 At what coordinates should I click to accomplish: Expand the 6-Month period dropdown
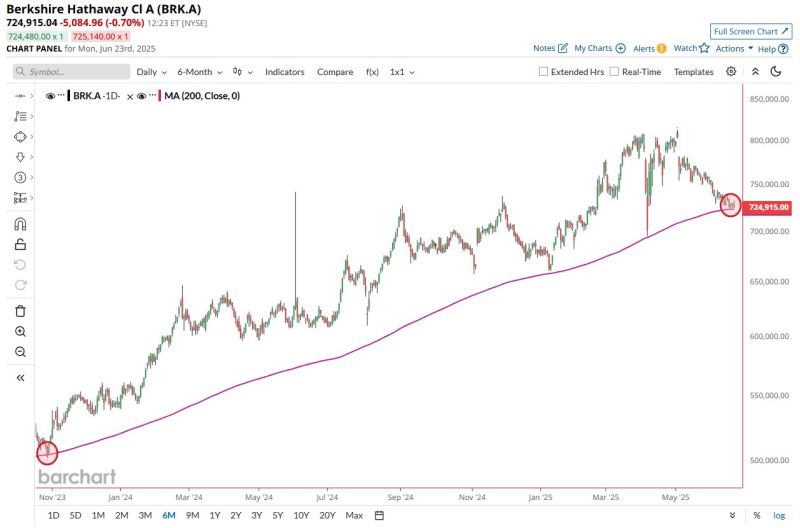point(199,72)
